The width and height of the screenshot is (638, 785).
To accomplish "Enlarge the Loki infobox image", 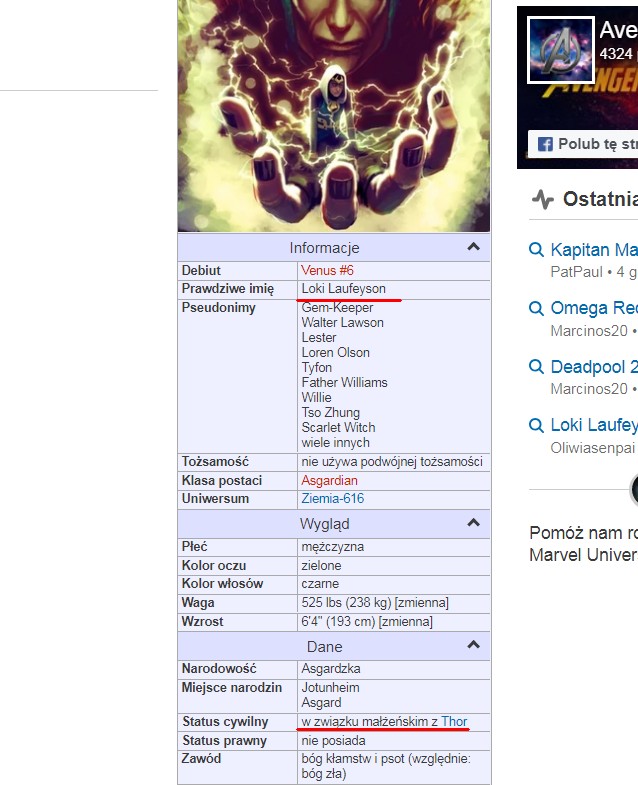I will (x=334, y=115).
